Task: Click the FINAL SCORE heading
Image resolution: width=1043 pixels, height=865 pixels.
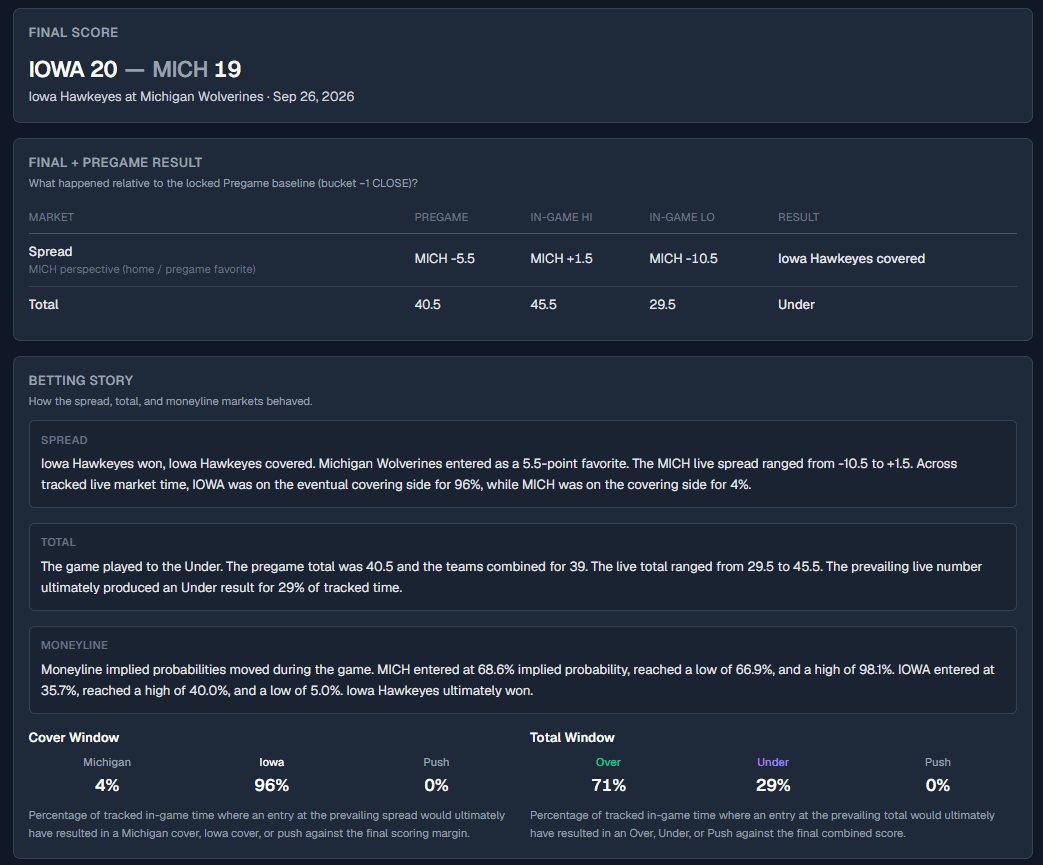Action: (73, 33)
